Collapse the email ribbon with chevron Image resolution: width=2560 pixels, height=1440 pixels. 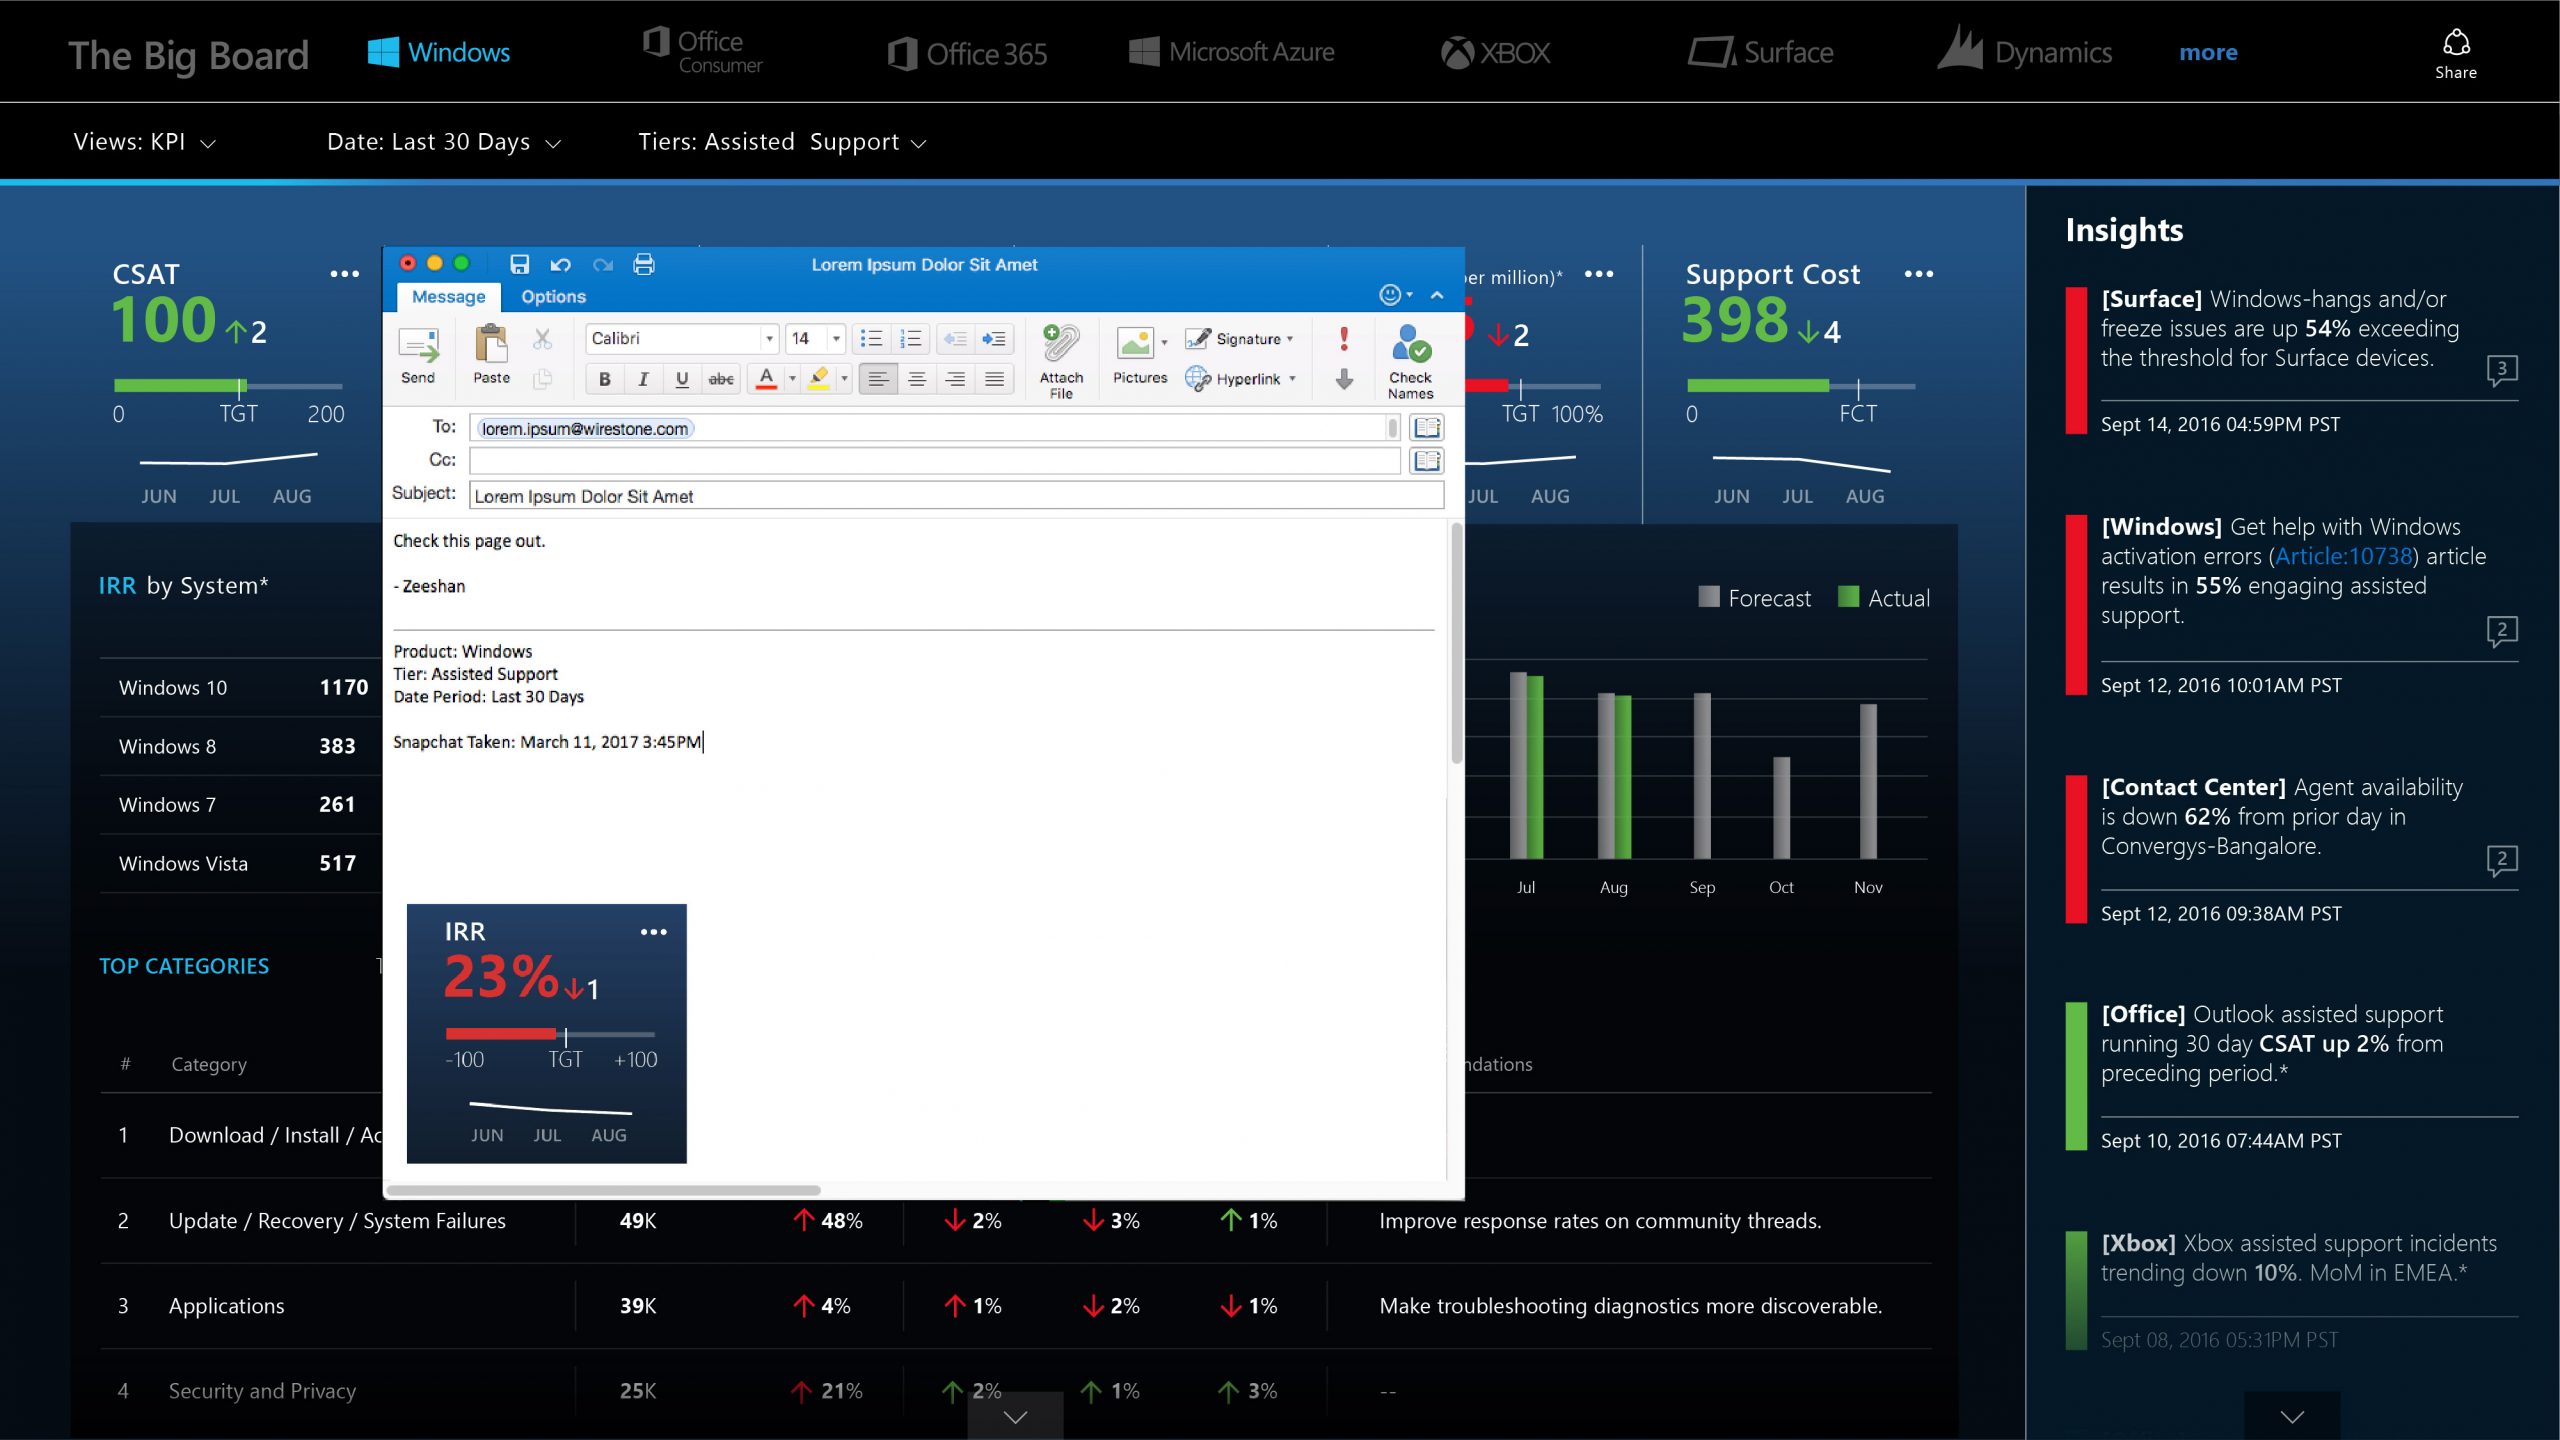tap(1437, 295)
